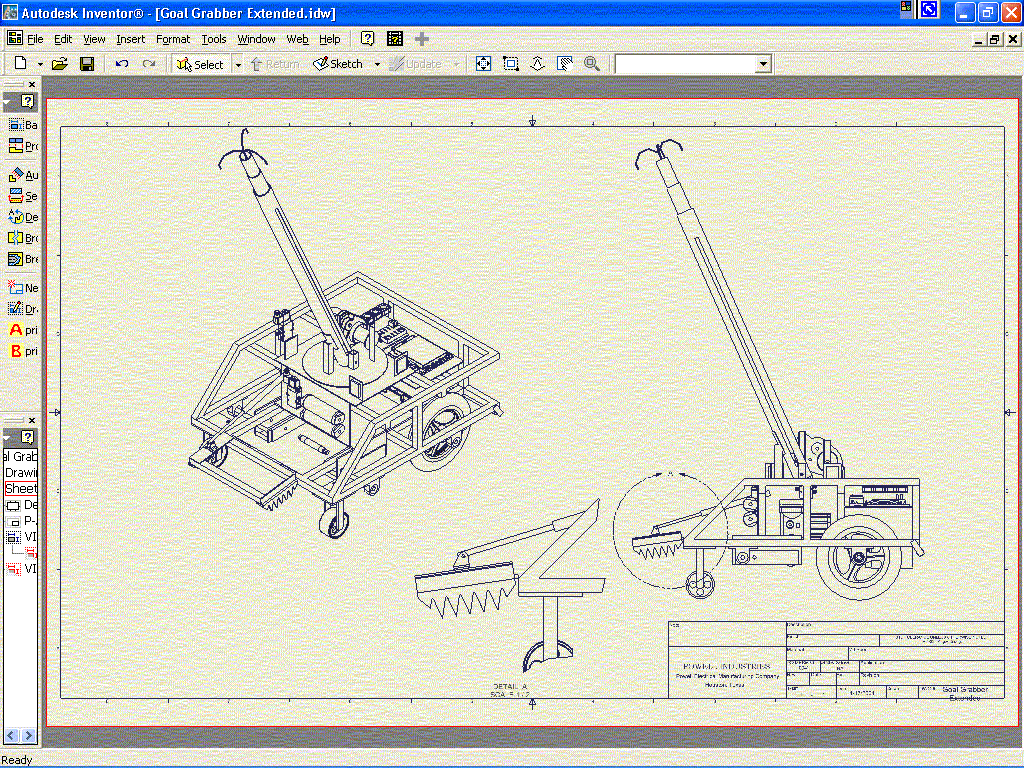The image size is (1024, 768).
Task: Select the Section View tool
Action: (22, 195)
